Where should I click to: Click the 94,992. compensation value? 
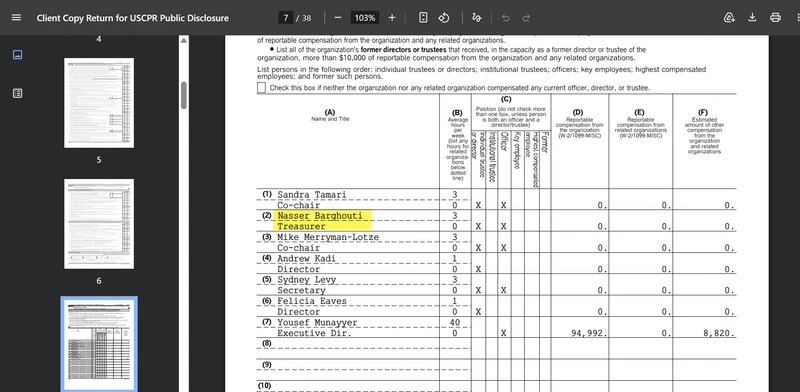point(589,333)
